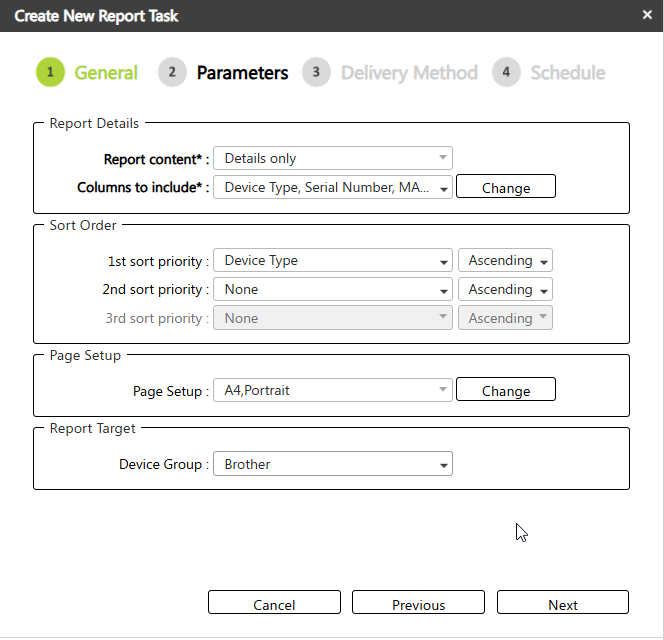Select Device Group dropdown showing Brother

click(332, 465)
